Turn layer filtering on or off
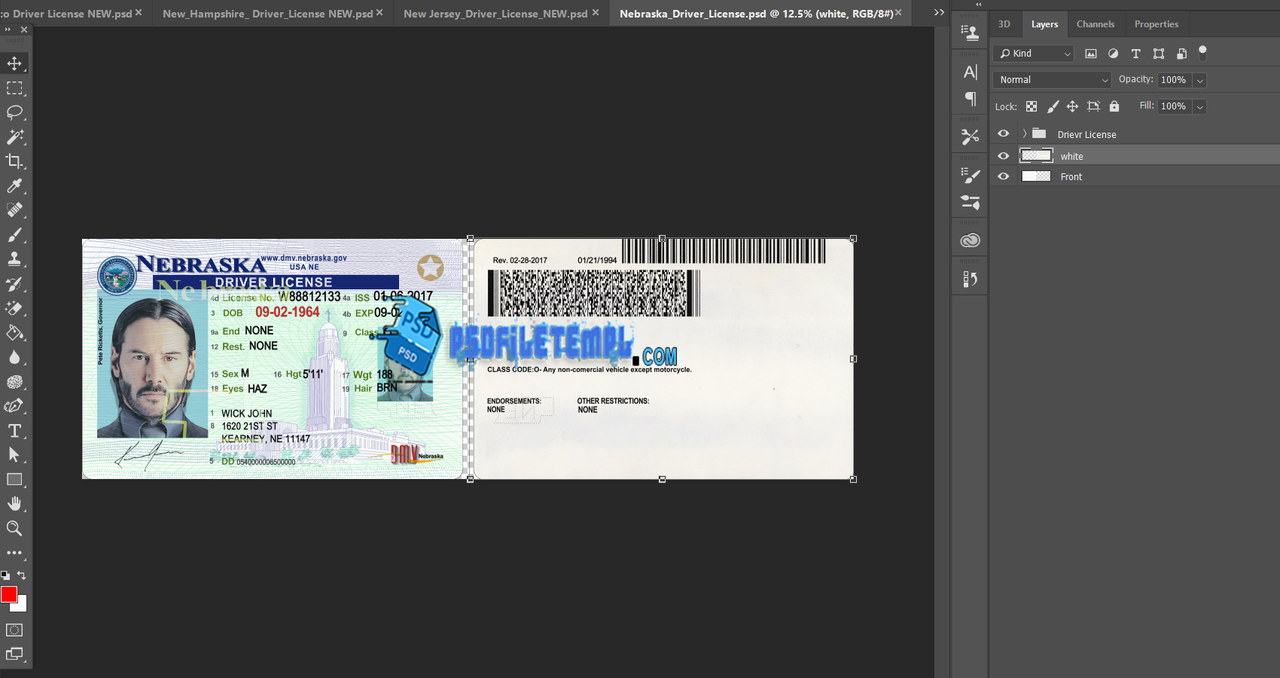This screenshot has height=678, width=1280. [1203, 52]
